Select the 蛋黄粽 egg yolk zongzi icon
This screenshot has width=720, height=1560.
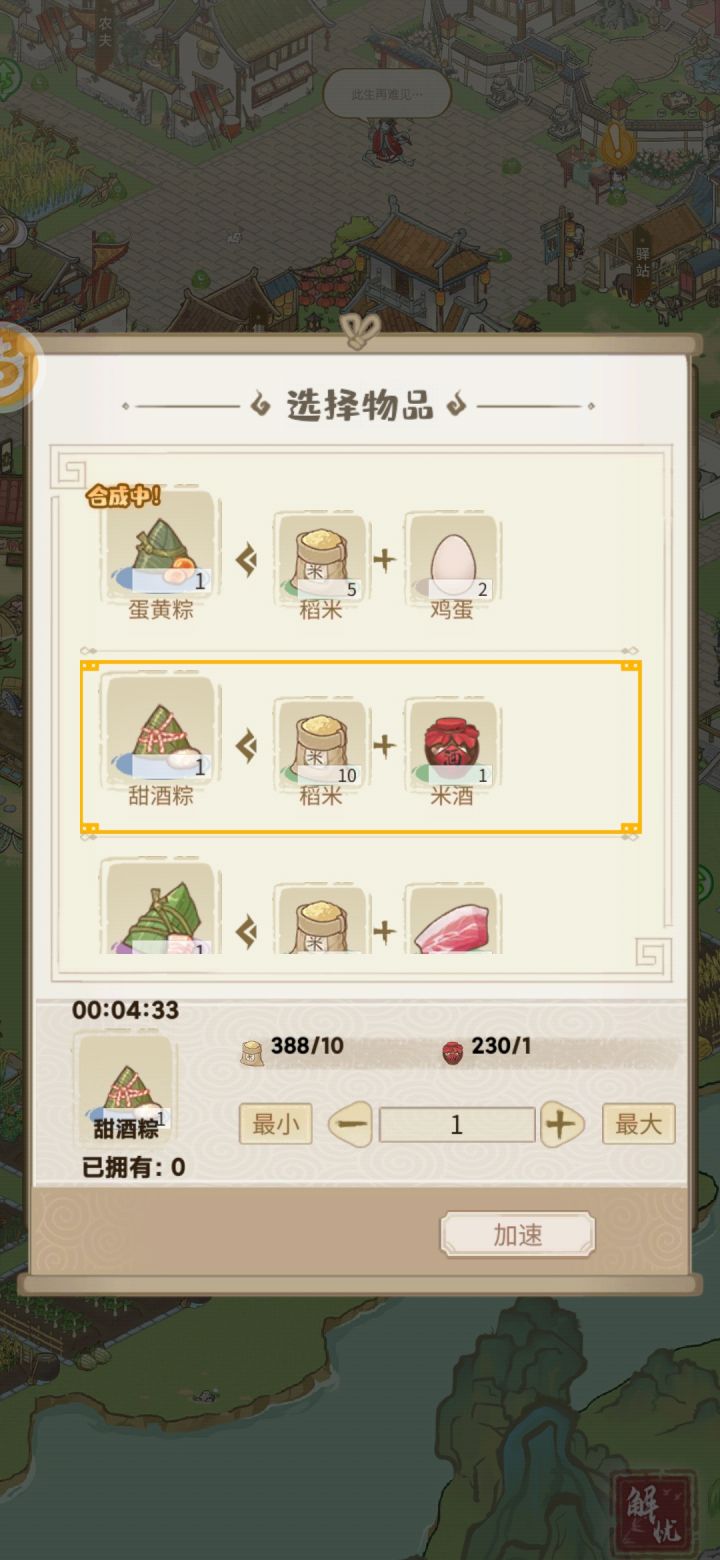pyautogui.click(x=160, y=545)
